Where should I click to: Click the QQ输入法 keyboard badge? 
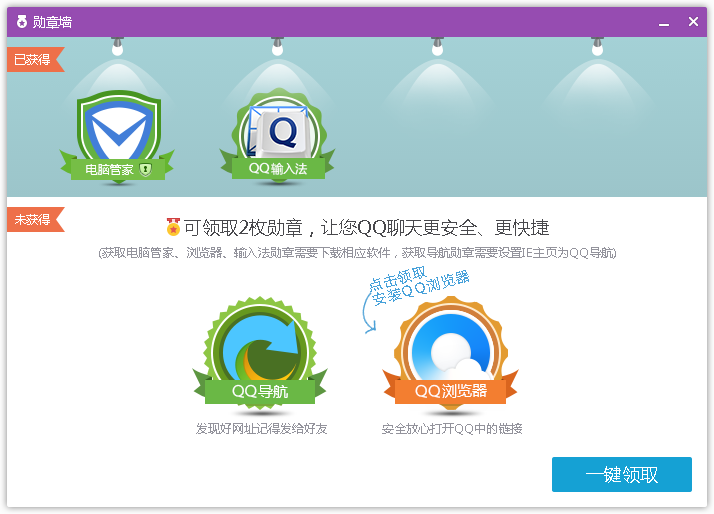[x=277, y=128]
